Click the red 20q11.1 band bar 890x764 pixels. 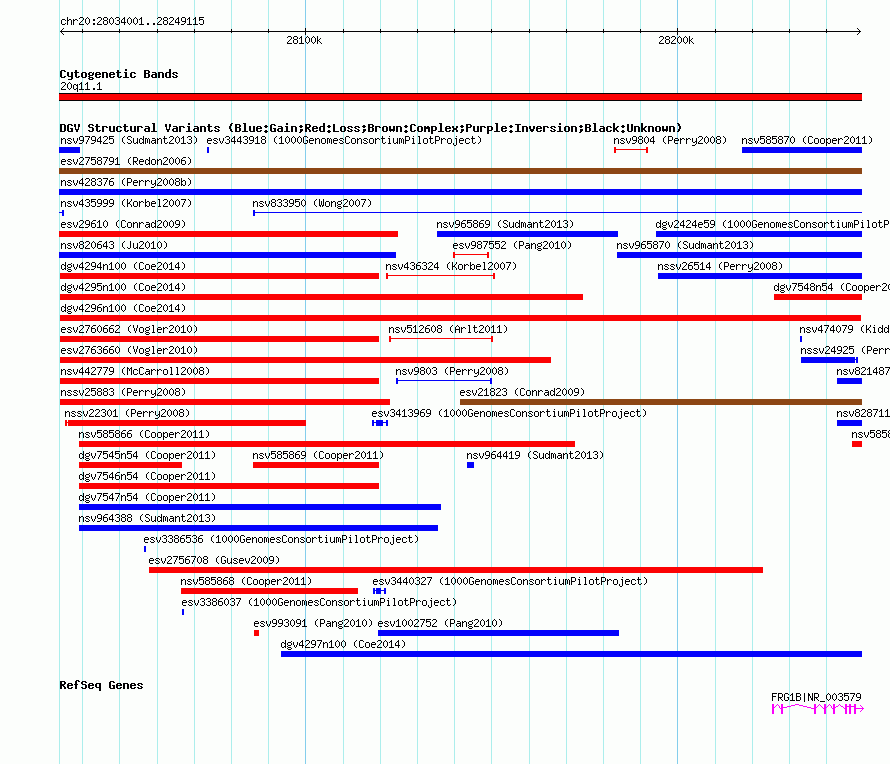coord(460,97)
